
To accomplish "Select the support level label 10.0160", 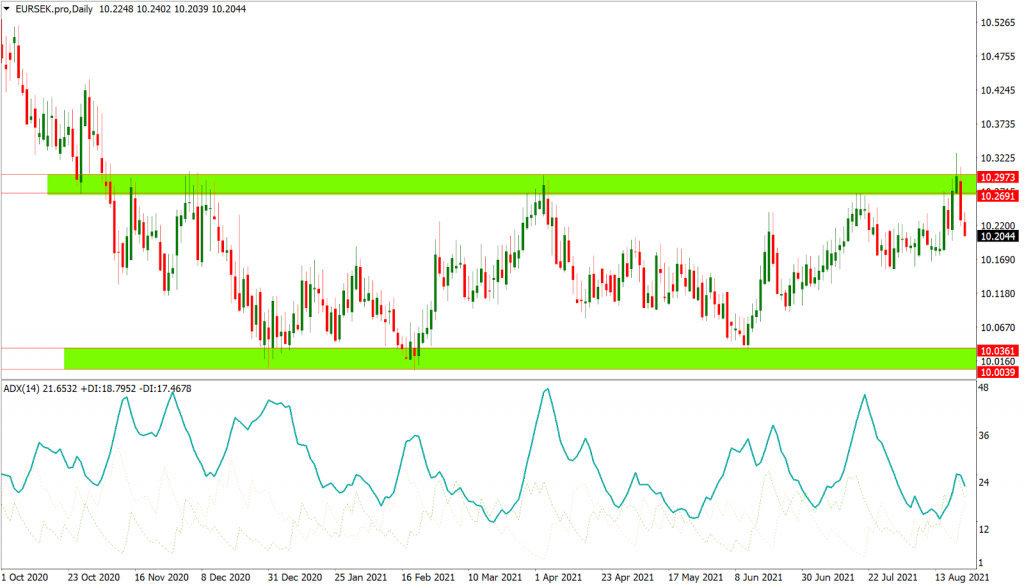I will (998, 363).
